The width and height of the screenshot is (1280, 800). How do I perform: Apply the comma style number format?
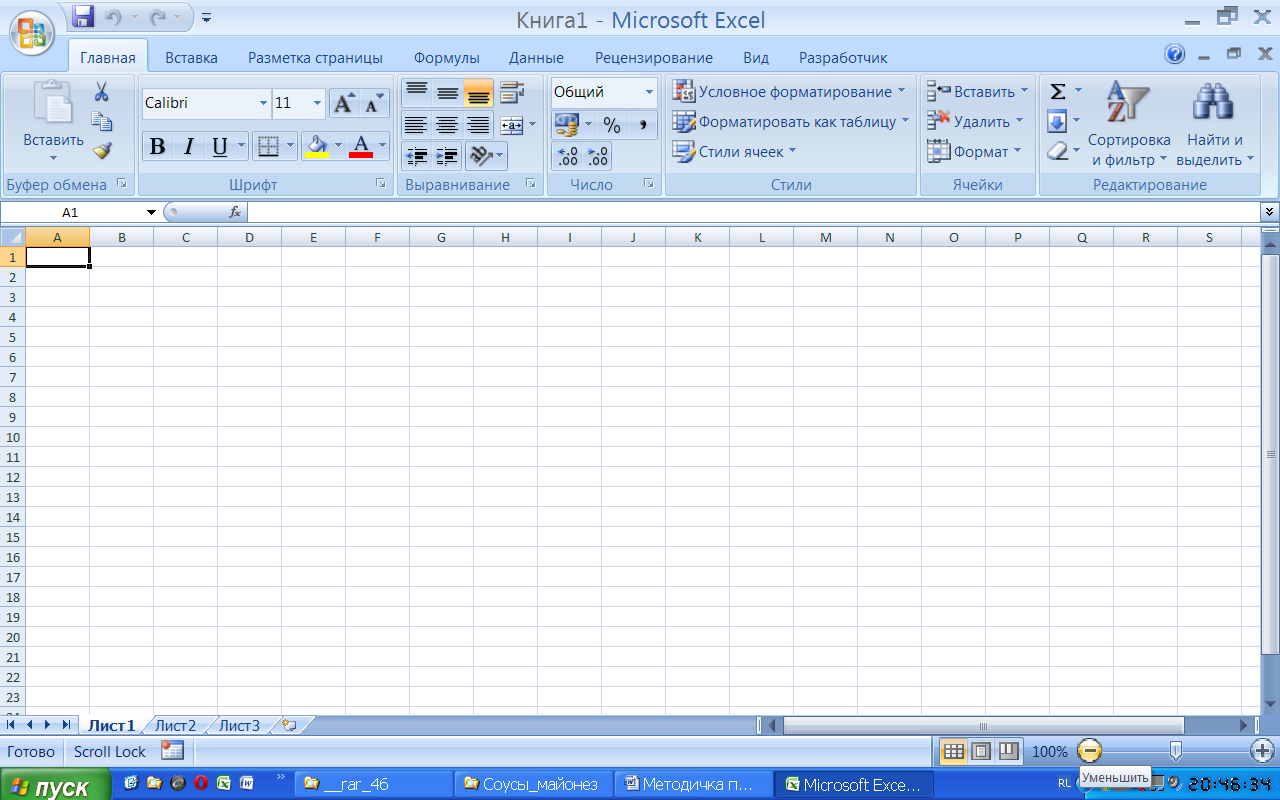coord(643,125)
